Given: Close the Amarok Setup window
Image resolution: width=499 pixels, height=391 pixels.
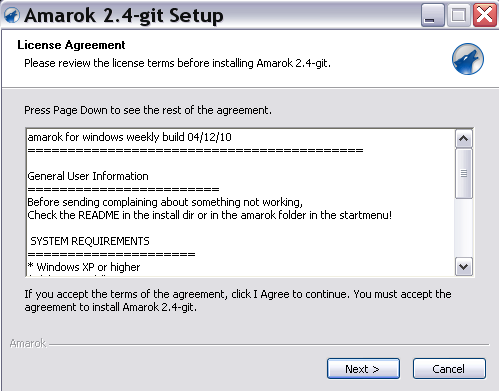Looking at the screenshot, I should coord(484,15).
